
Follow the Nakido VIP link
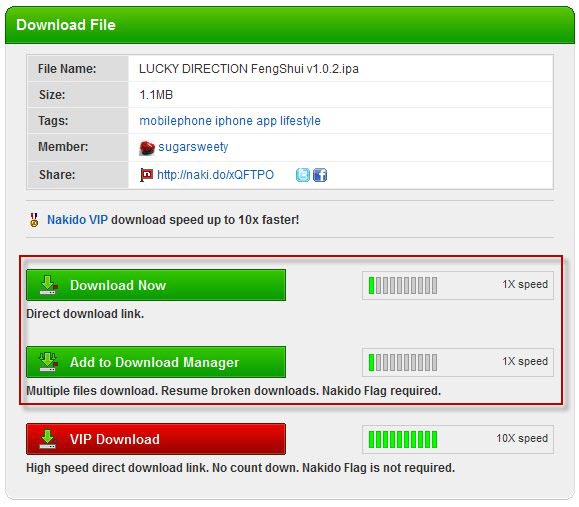tap(77, 220)
